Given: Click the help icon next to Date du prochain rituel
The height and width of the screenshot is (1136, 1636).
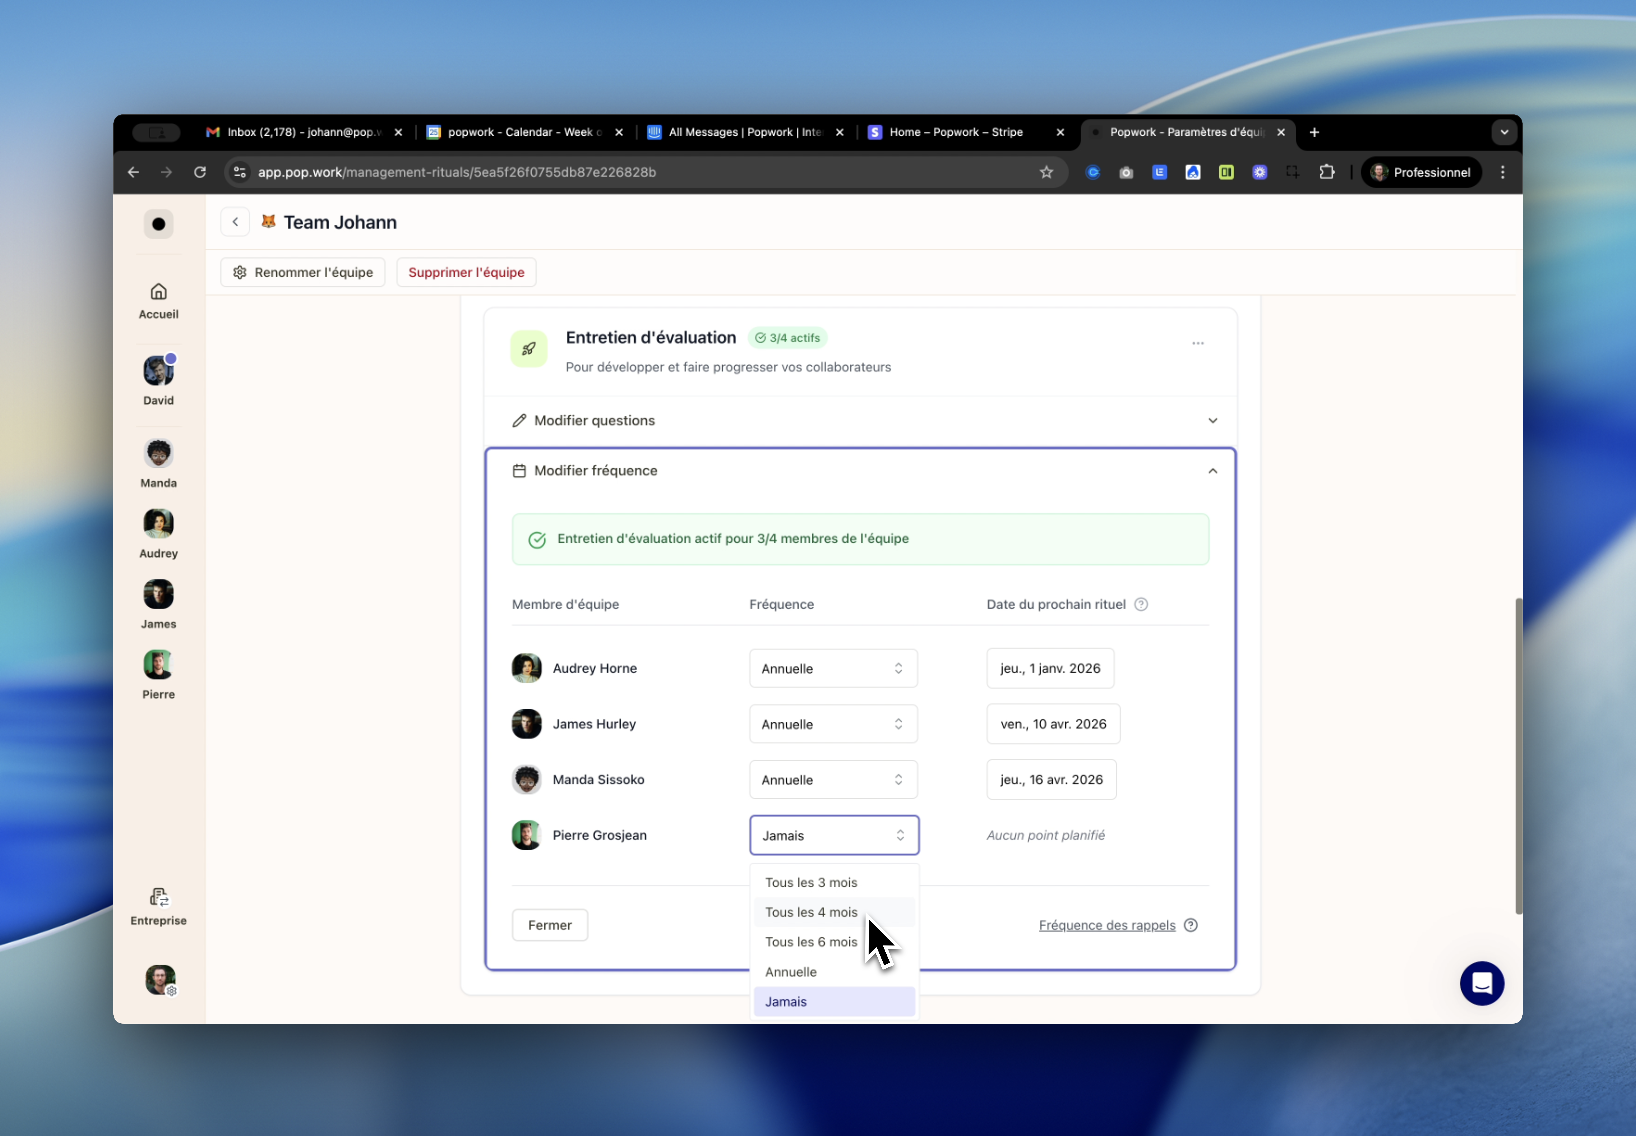Looking at the screenshot, I should click(1141, 604).
